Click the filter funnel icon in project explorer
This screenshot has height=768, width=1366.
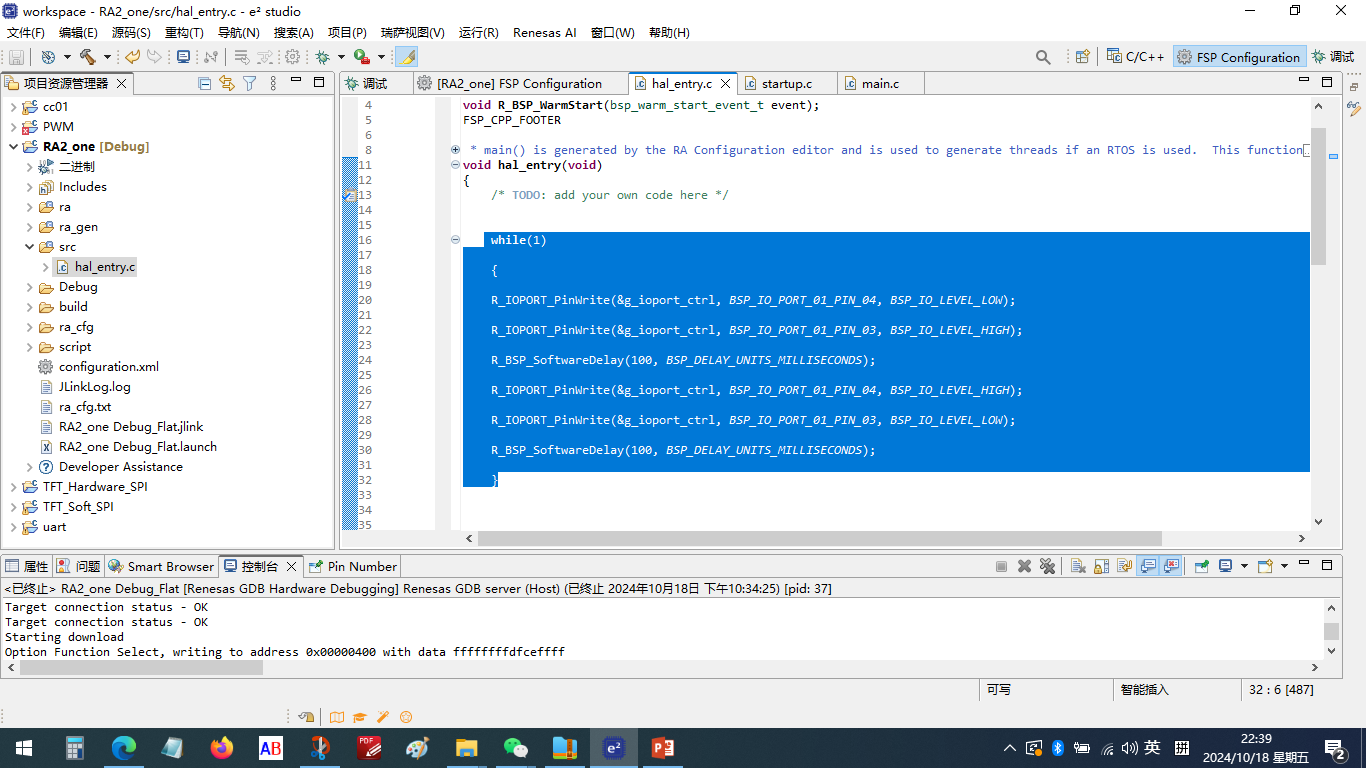(x=249, y=83)
